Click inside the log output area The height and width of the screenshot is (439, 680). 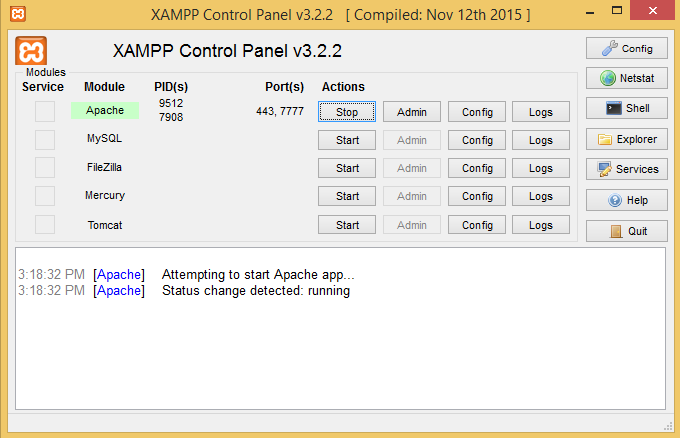pyautogui.click(x=340, y=350)
